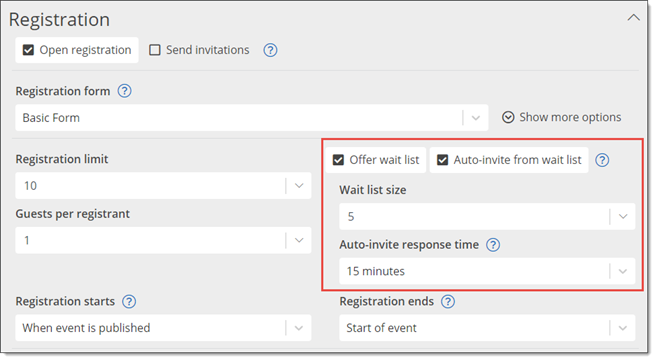This screenshot has width=655, height=360.
Task: Open Auto-invite response time dropdown
Action: click(x=487, y=271)
